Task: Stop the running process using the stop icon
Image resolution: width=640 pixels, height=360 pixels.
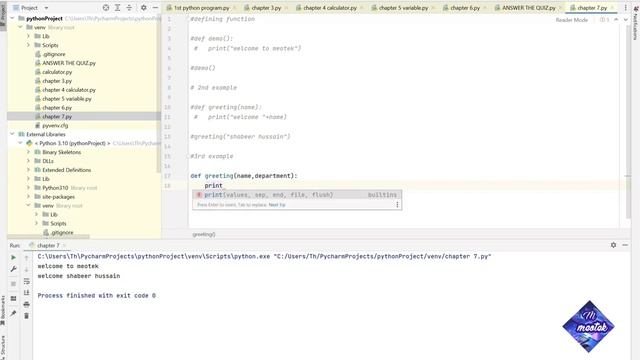Action: point(13,284)
